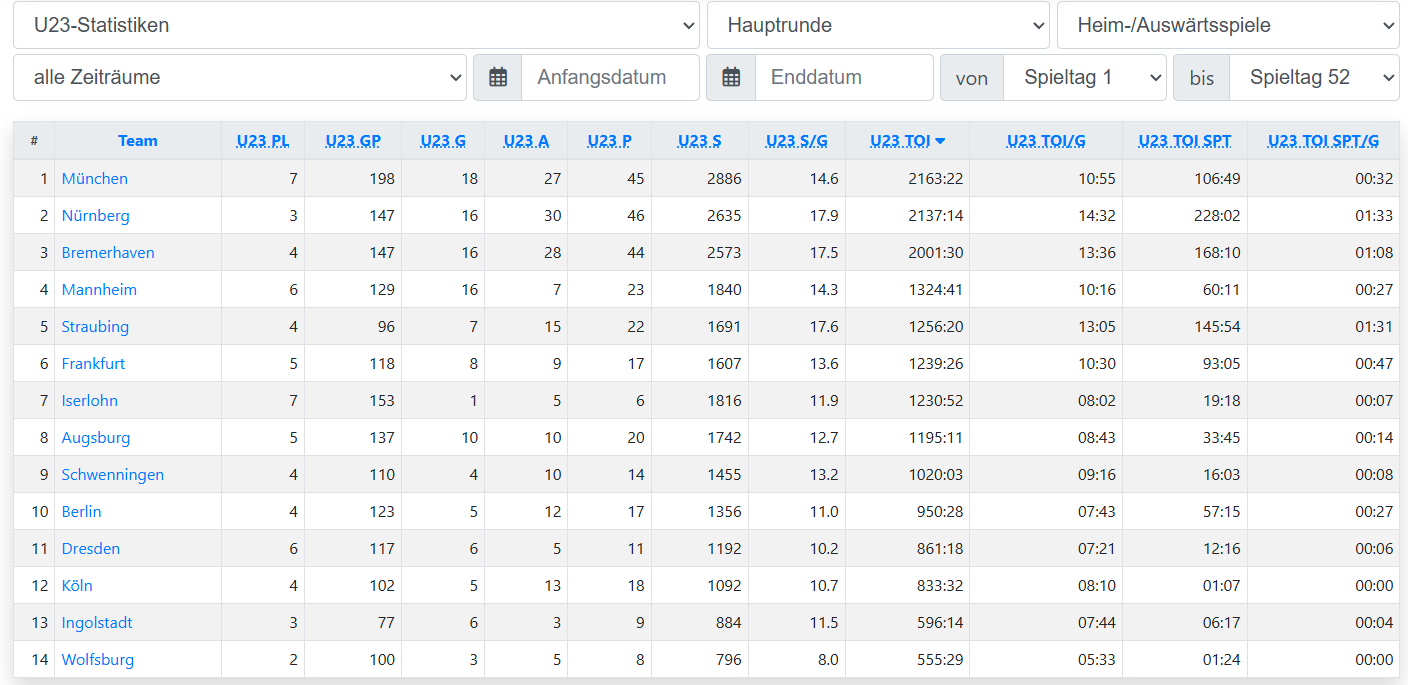1408x685 pixels.
Task: Expand the Hauptrunde selector
Action: tap(878, 25)
